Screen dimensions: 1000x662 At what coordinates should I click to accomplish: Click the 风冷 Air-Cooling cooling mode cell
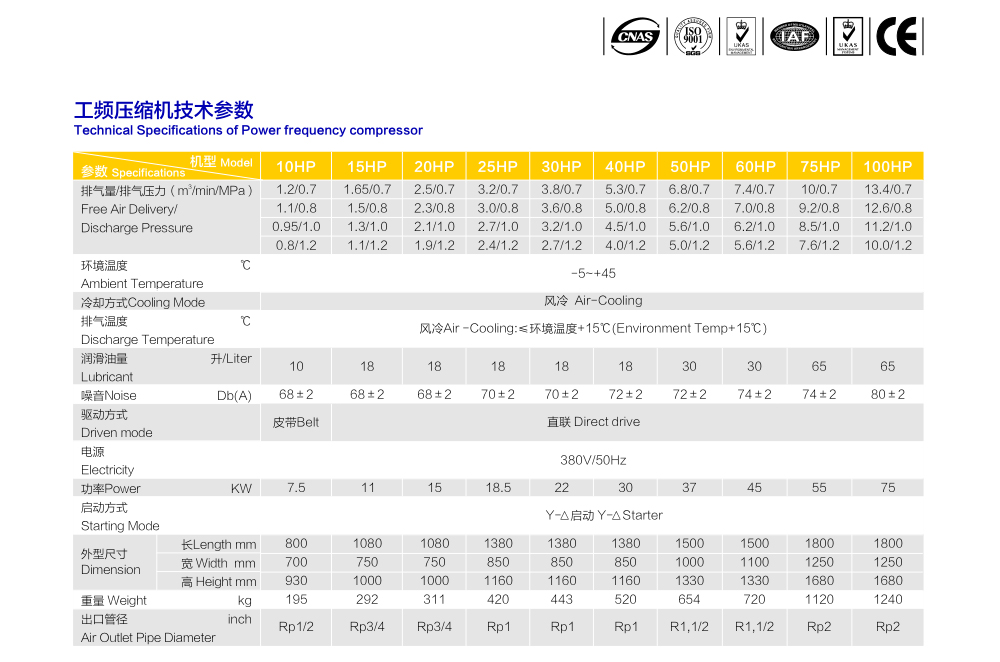[x=593, y=300]
